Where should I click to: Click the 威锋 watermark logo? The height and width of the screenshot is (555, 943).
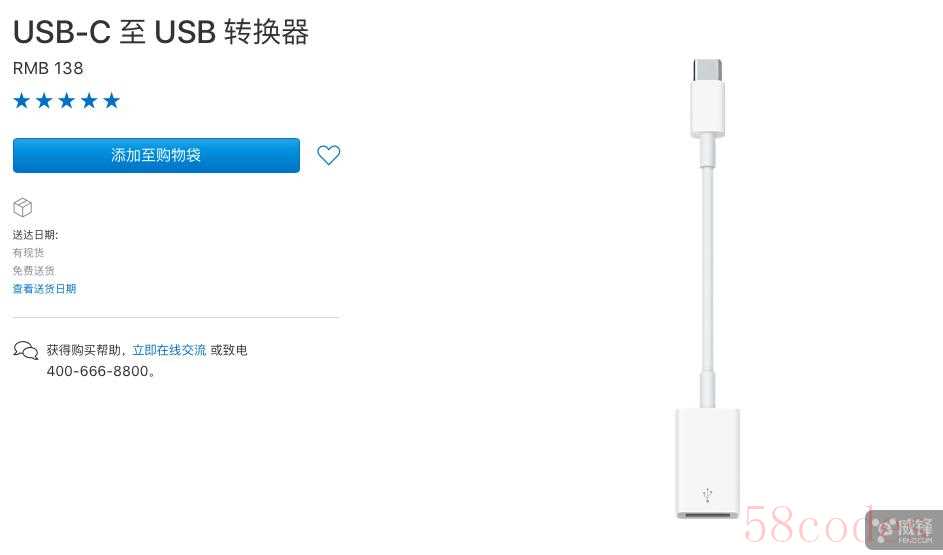(x=906, y=530)
